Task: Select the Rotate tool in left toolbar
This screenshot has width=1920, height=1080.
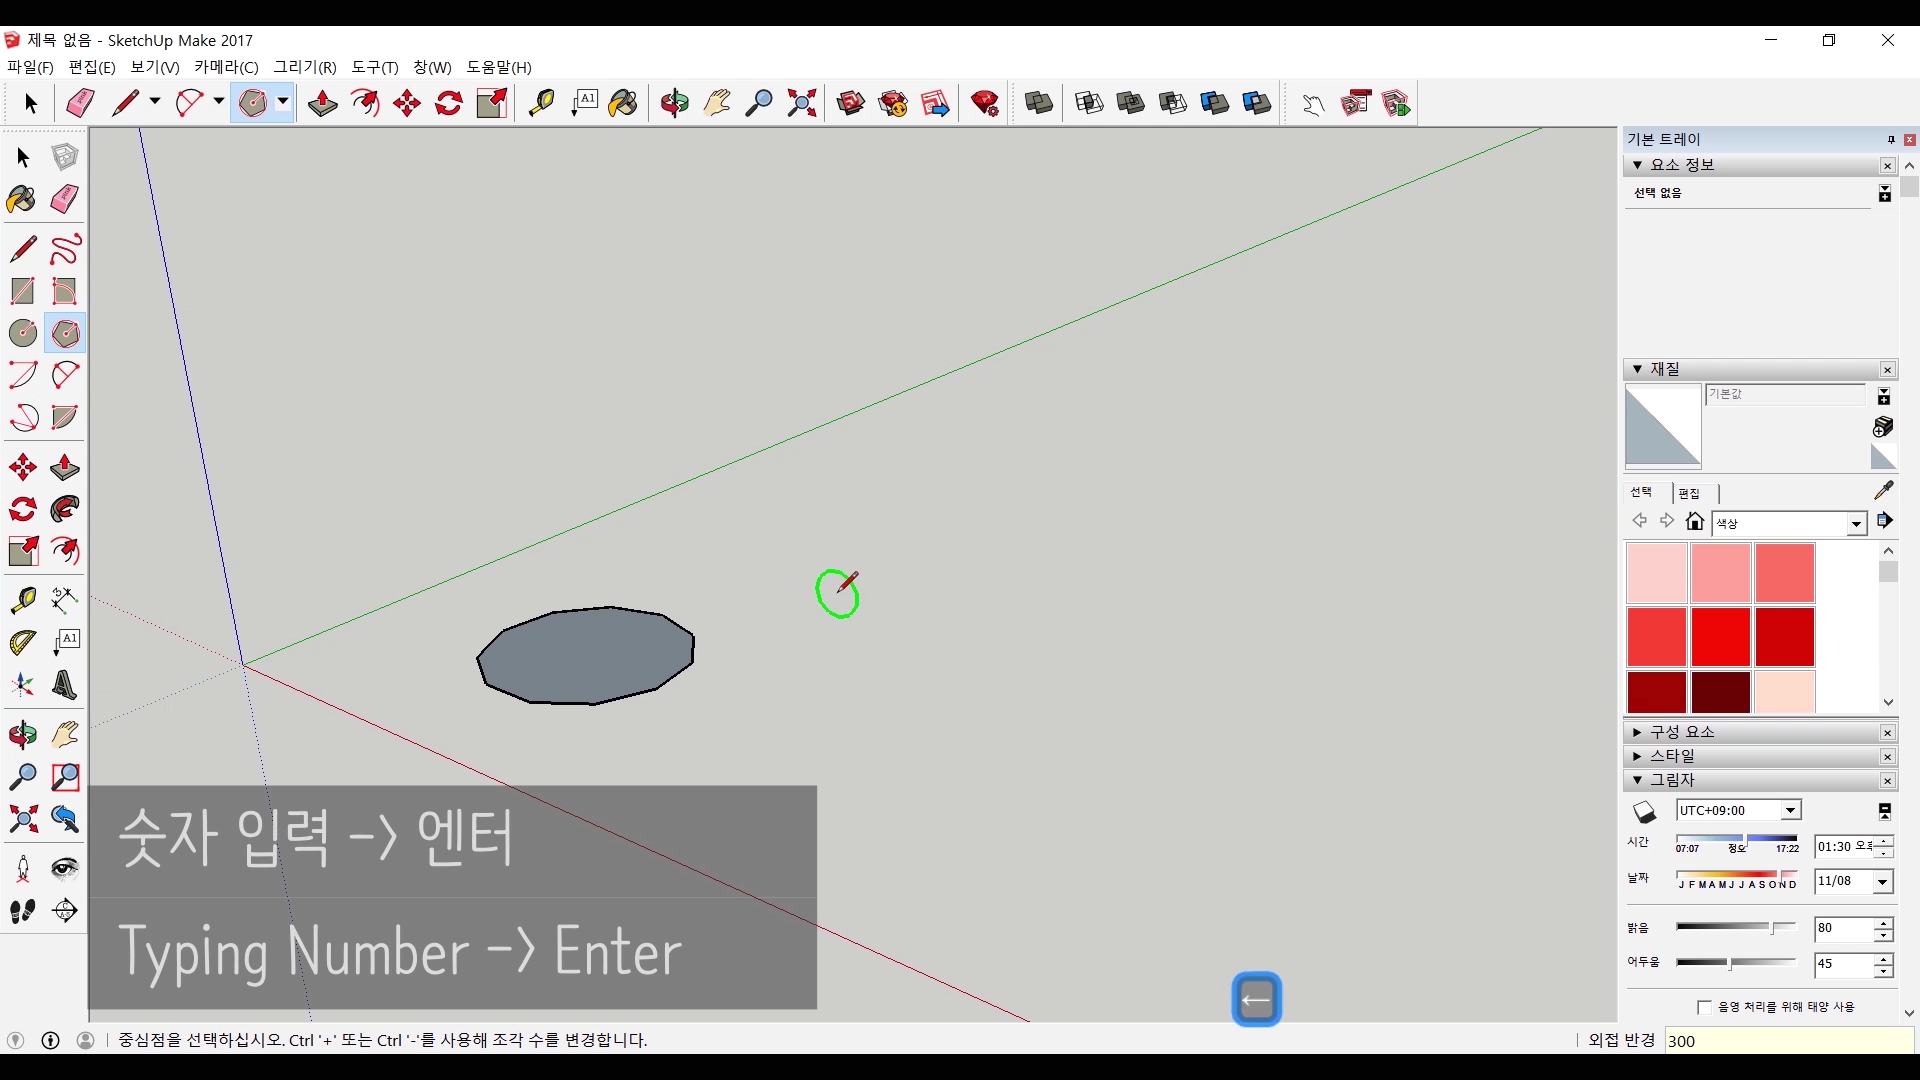Action: pyautogui.click(x=22, y=510)
